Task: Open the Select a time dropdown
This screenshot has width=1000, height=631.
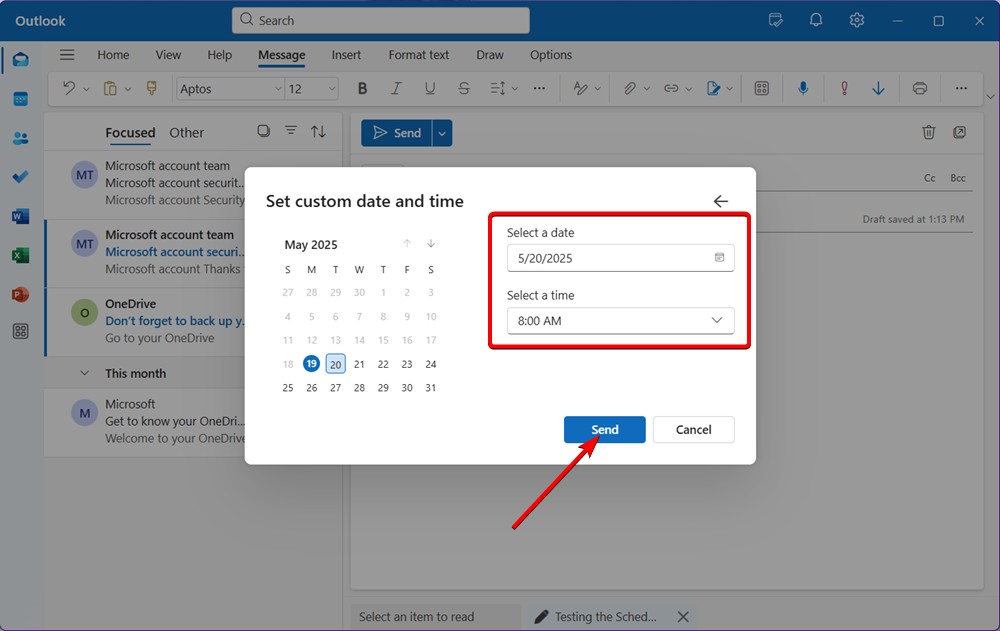Action: [717, 320]
